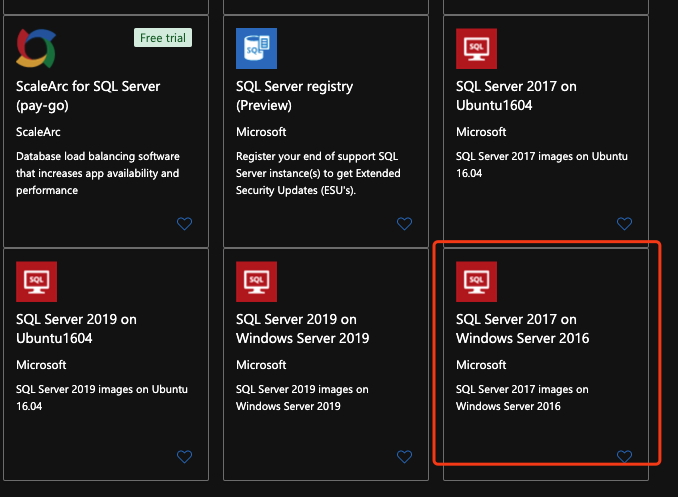This screenshot has height=497, width=678.
Task: Click the red SQL icon for SQL Server 2017 on Windows Server 2016
Action: coord(477,282)
